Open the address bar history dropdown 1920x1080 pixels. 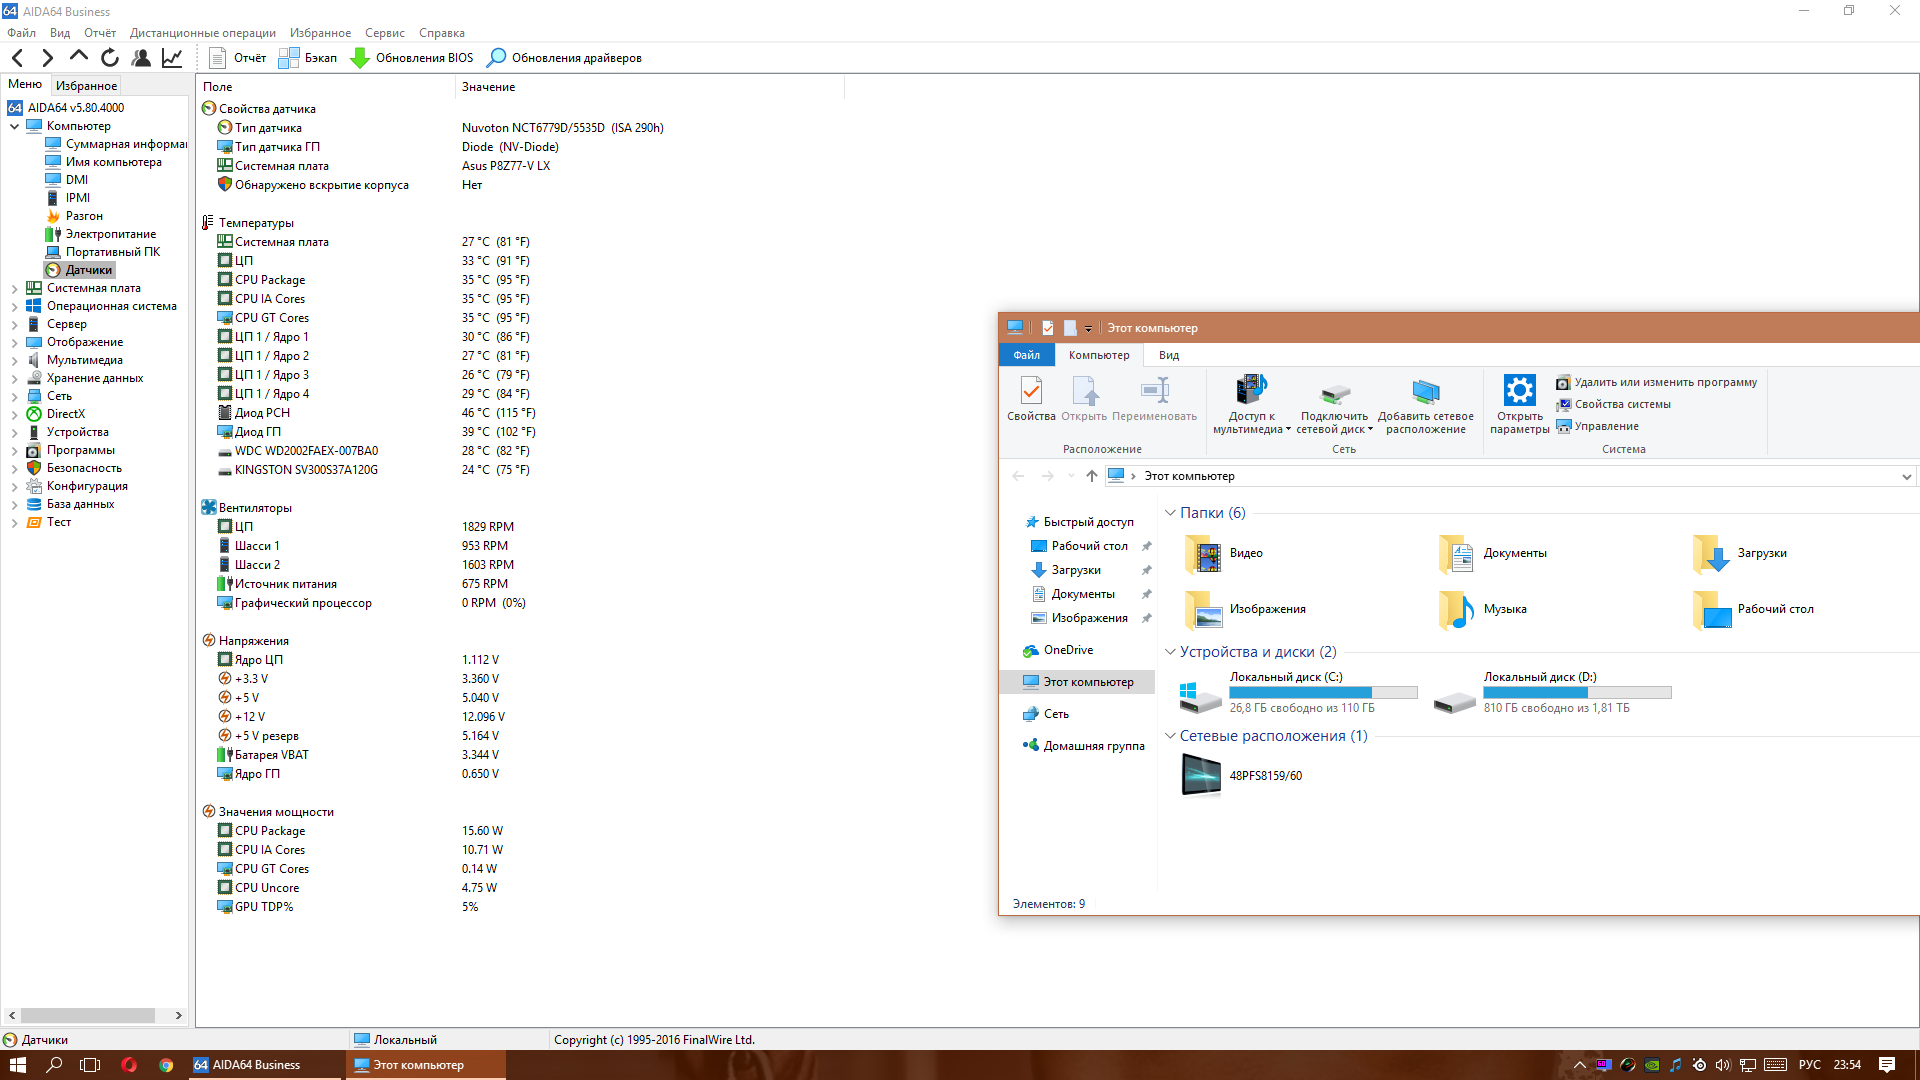[x=1906, y=477]
